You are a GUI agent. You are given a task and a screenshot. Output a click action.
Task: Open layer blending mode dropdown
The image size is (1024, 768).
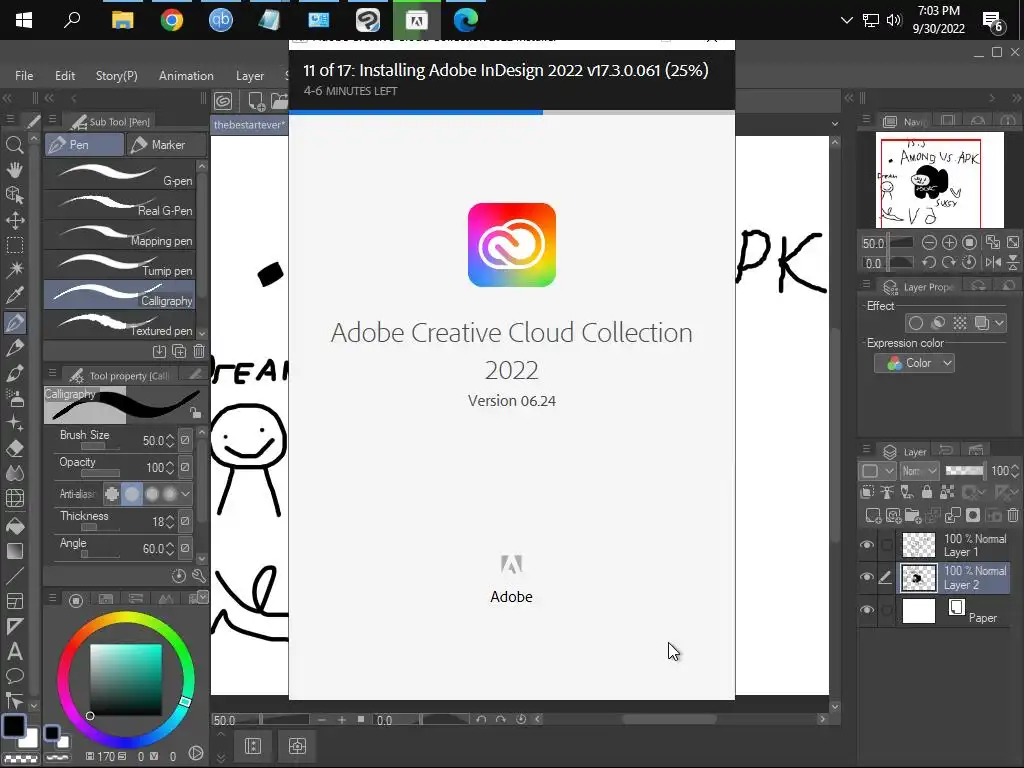tap(920, 471)
